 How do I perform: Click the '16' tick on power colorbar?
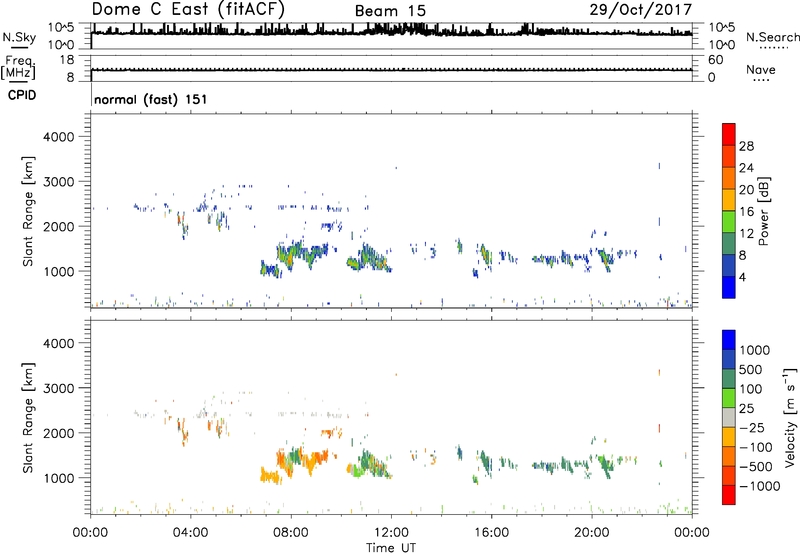[746, 212]
